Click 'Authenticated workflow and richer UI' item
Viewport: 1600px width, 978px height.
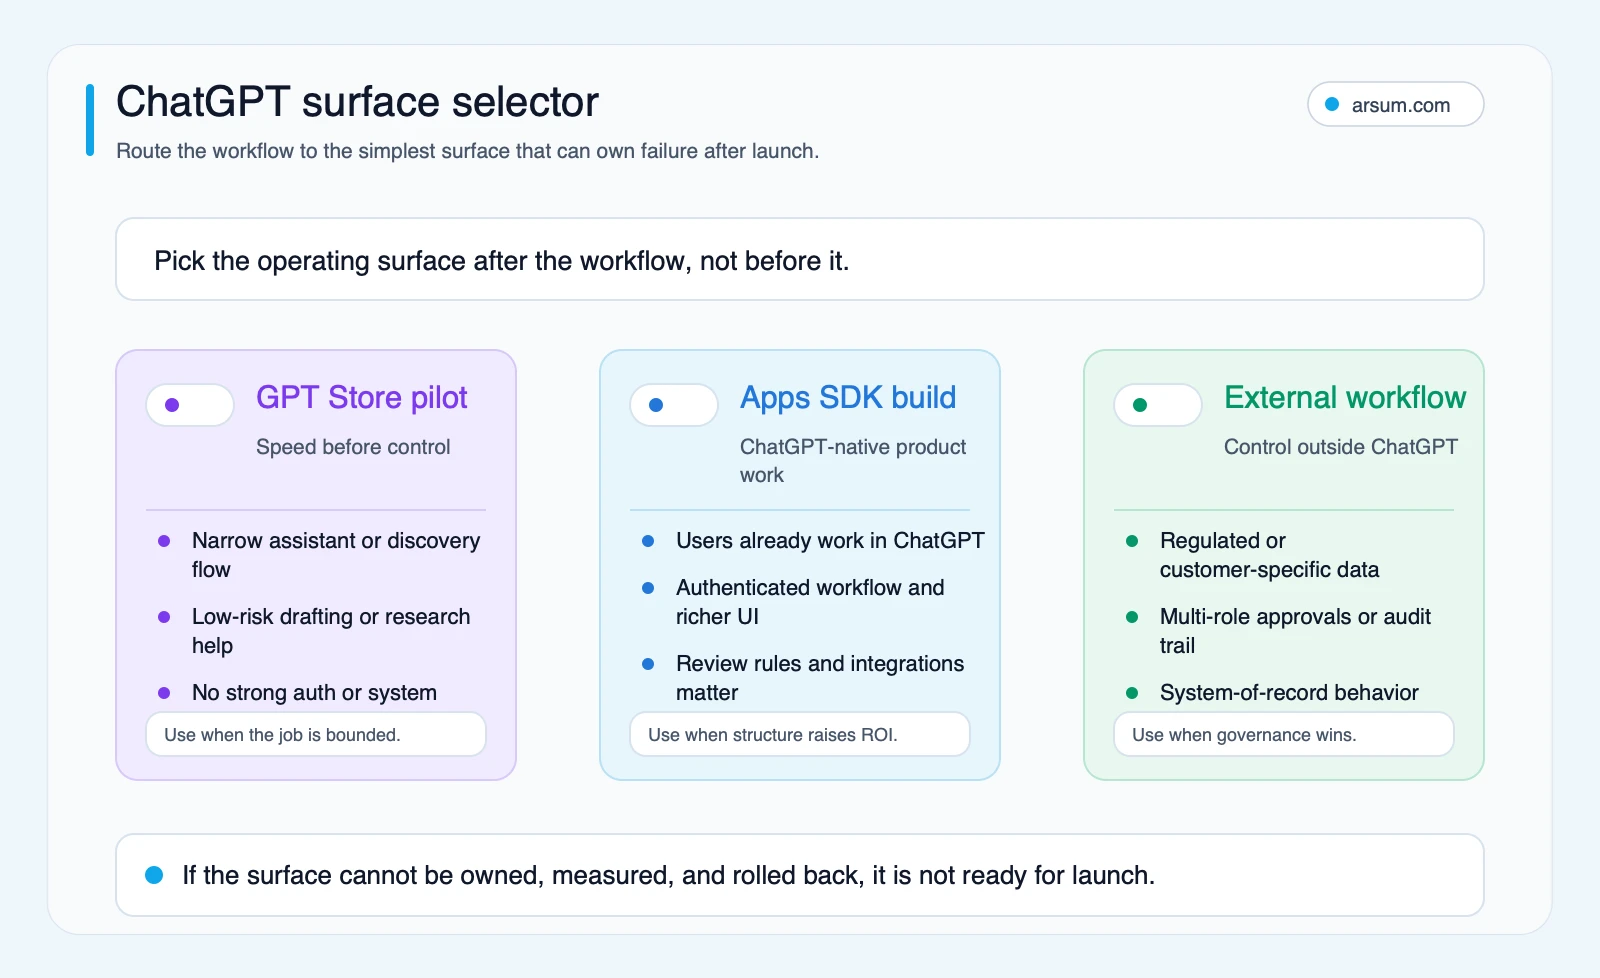pyautogui.click(x=810, y=602)
